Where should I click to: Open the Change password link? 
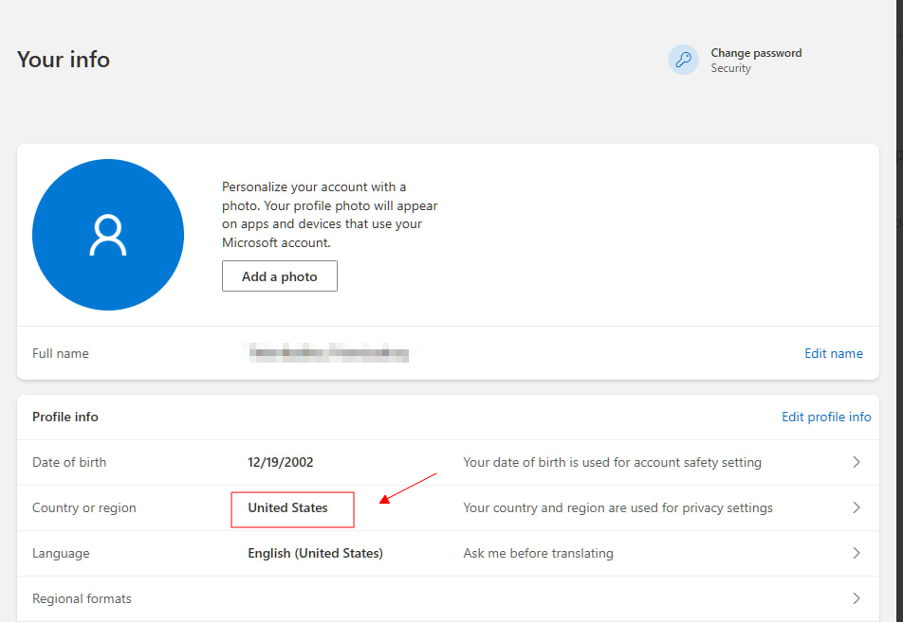755,53
